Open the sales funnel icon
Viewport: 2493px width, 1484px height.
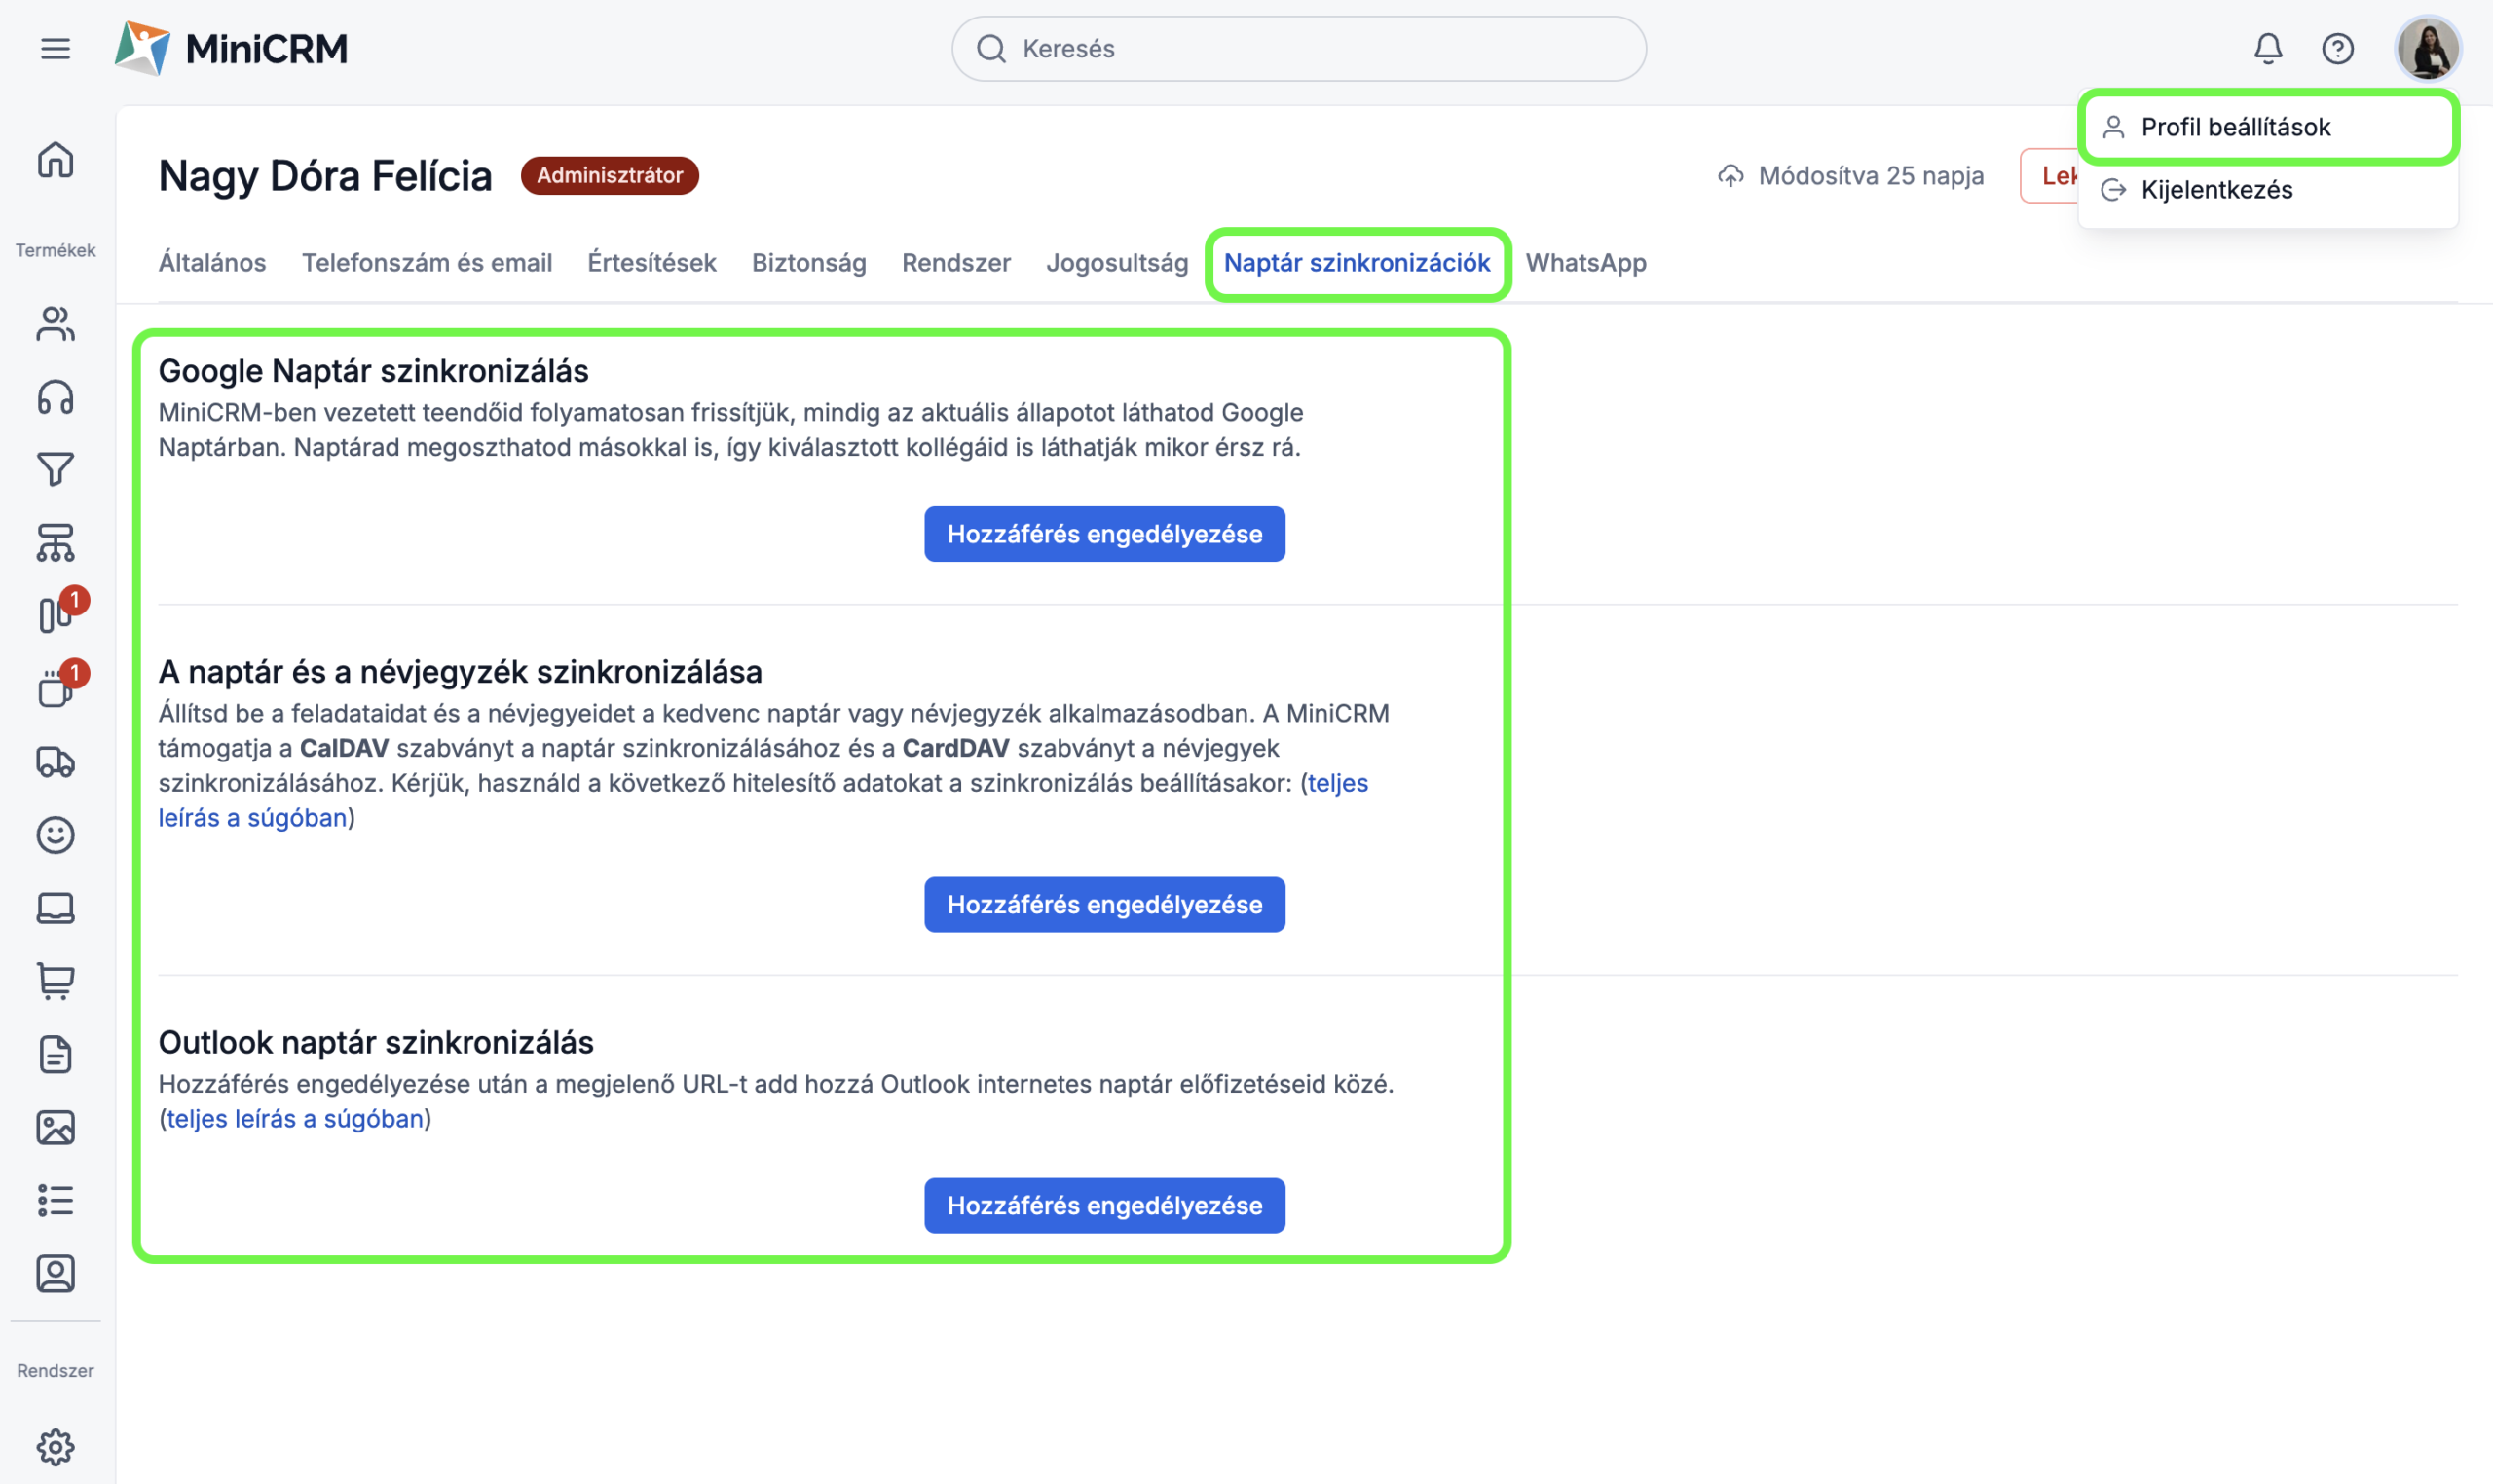coord(55,469)
